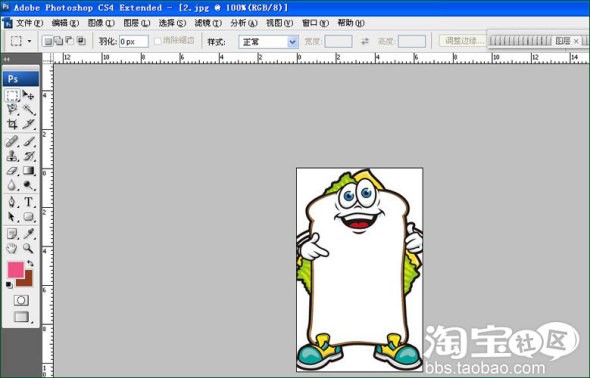Open the 文件 (File) menu
This screenshot has height=378, width=590.
29,23
